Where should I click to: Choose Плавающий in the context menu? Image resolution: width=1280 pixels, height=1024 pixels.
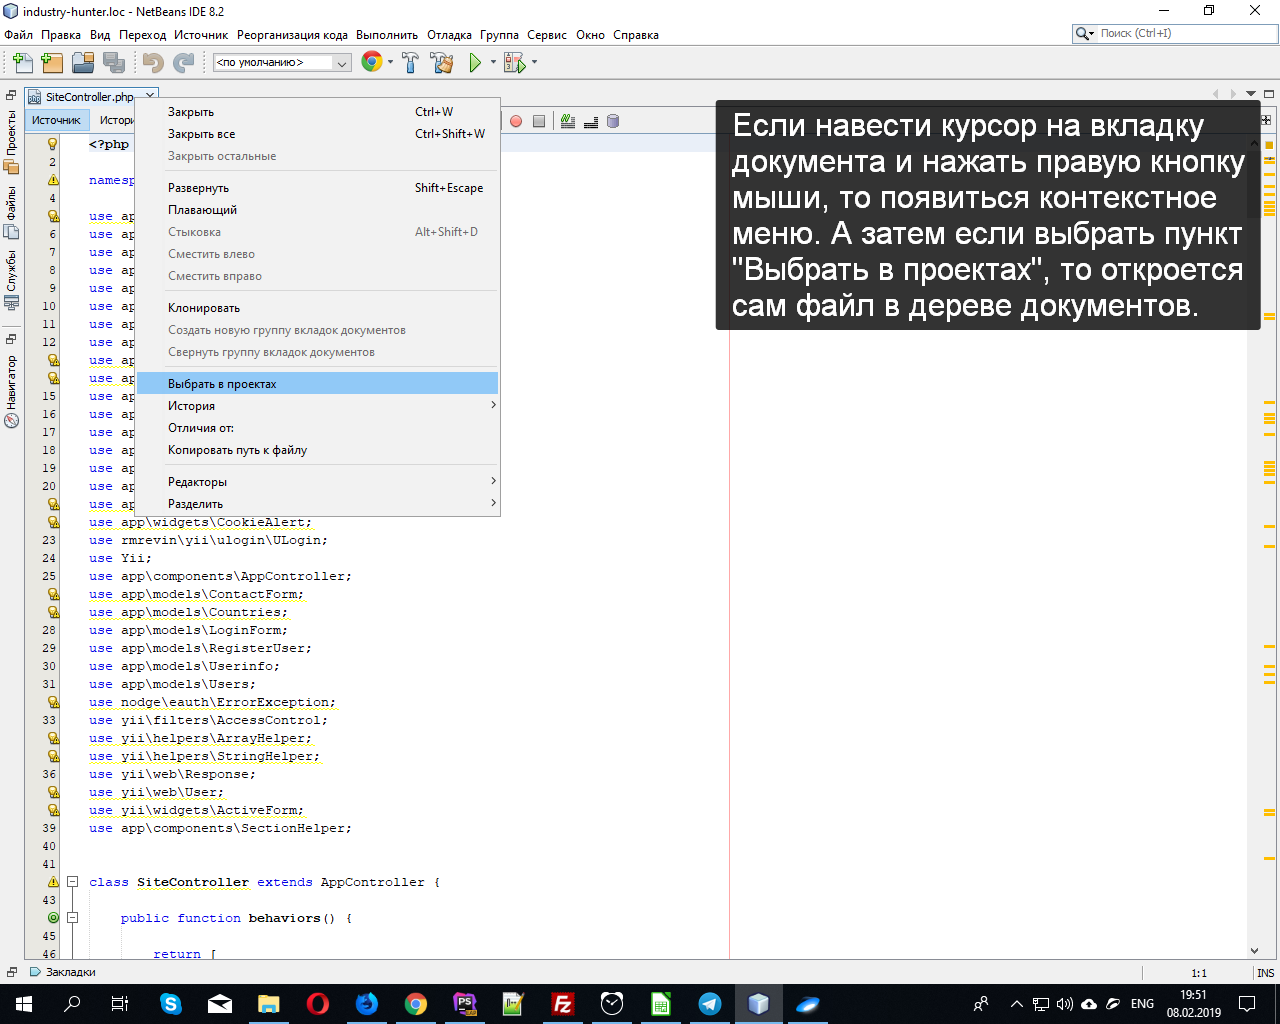pos(317,210)
